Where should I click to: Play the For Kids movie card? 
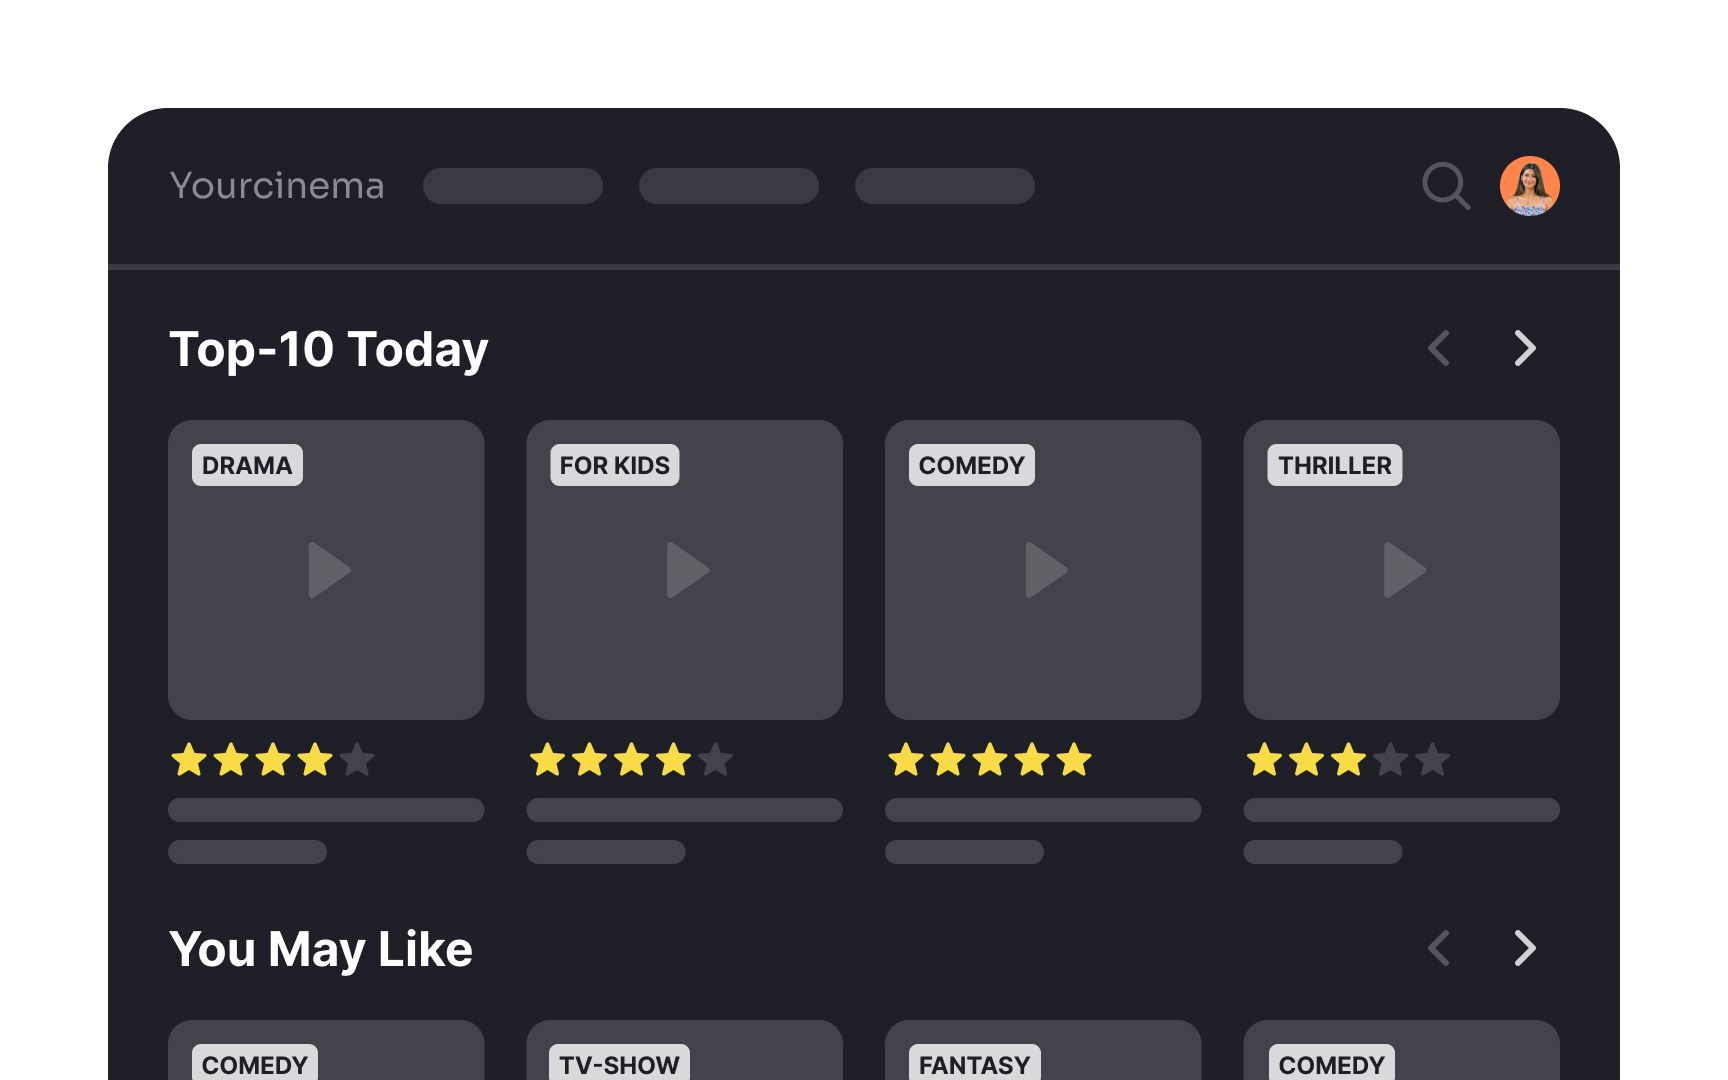686,570
